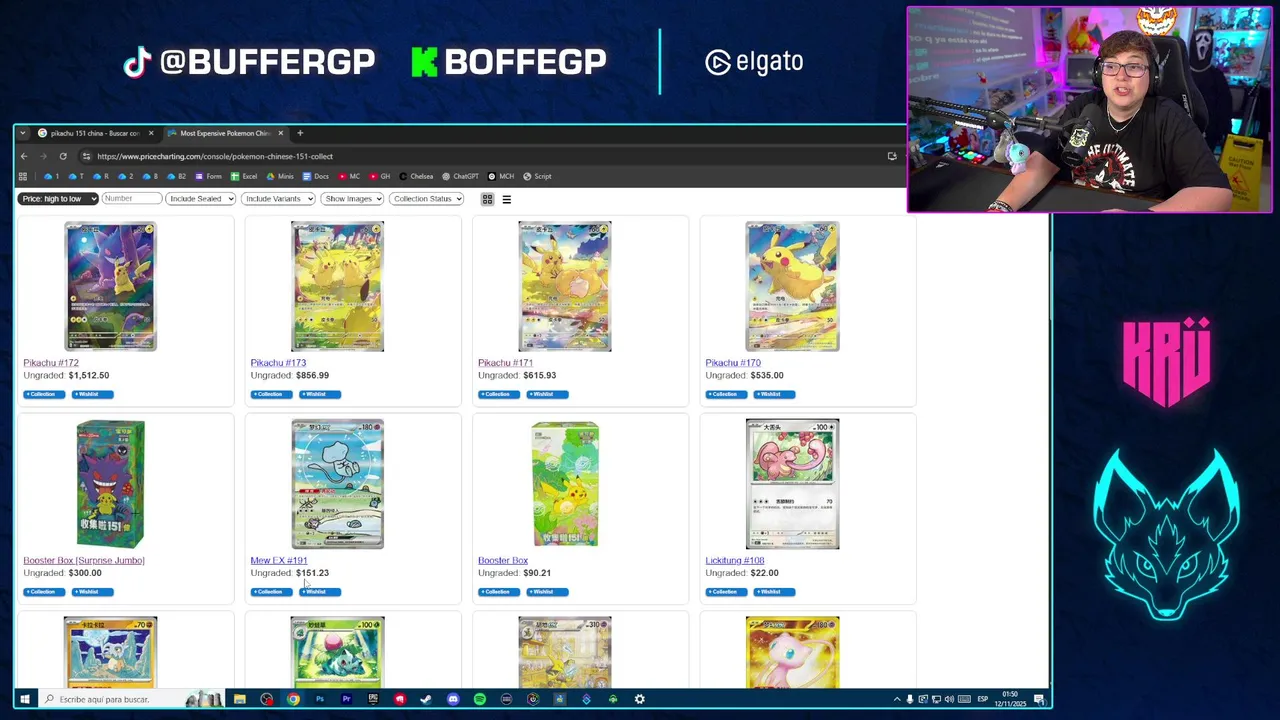
Task: Open the Pikachu #172 link
Action: (x=51, y=363)
